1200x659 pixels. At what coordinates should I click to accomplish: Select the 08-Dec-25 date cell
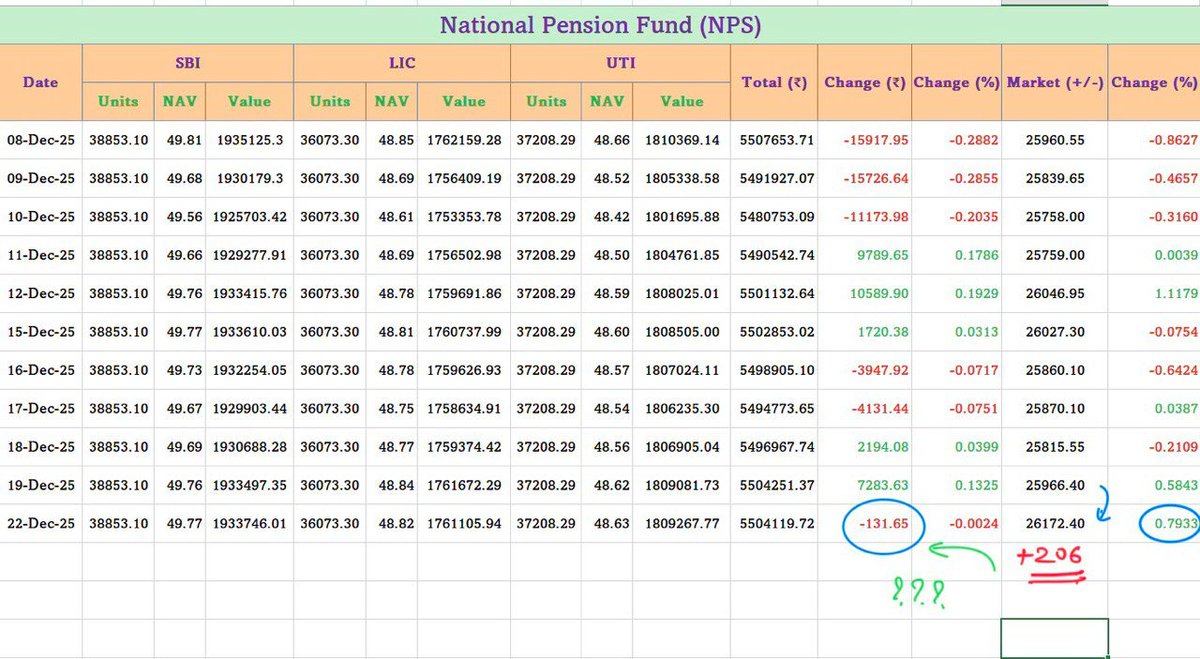(40, 140)
